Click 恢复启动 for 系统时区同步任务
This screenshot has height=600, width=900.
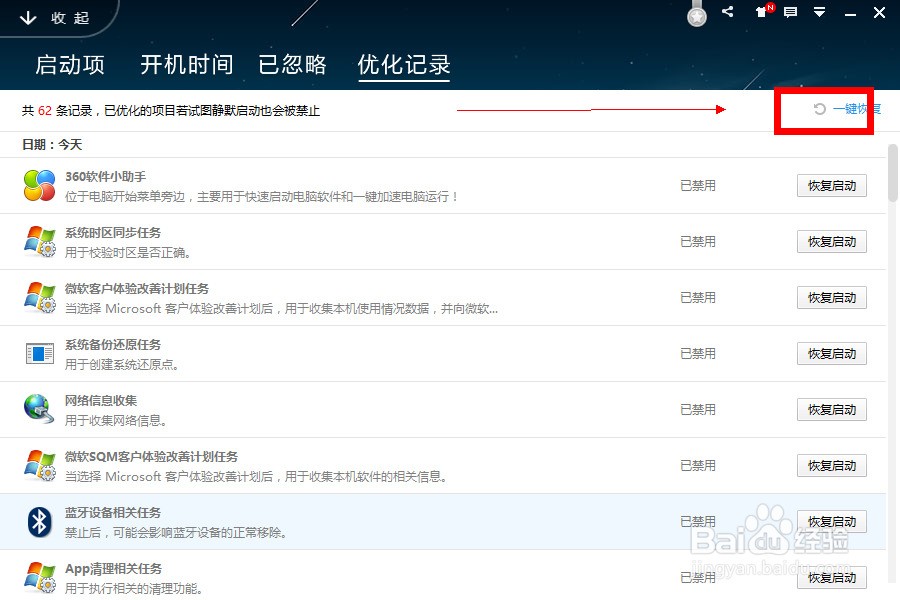click(x=831, y=242)
